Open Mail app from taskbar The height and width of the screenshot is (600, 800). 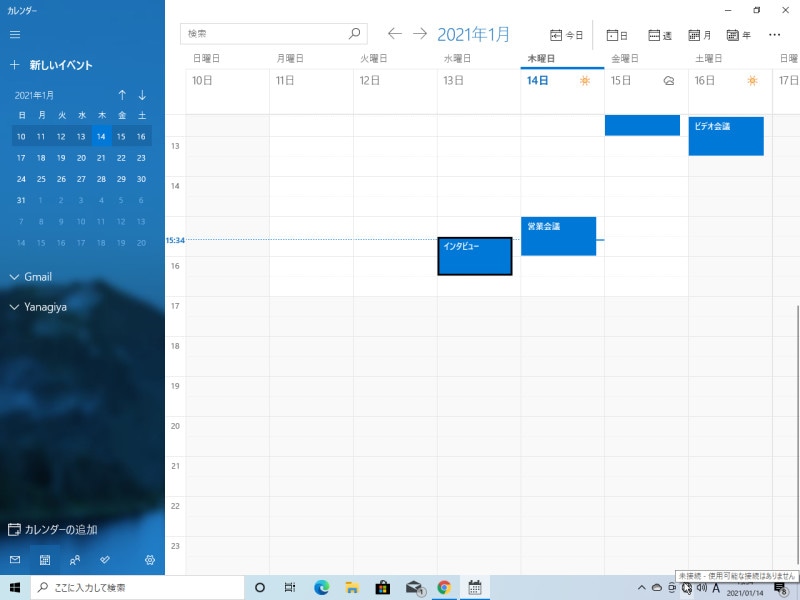point(414,588)
